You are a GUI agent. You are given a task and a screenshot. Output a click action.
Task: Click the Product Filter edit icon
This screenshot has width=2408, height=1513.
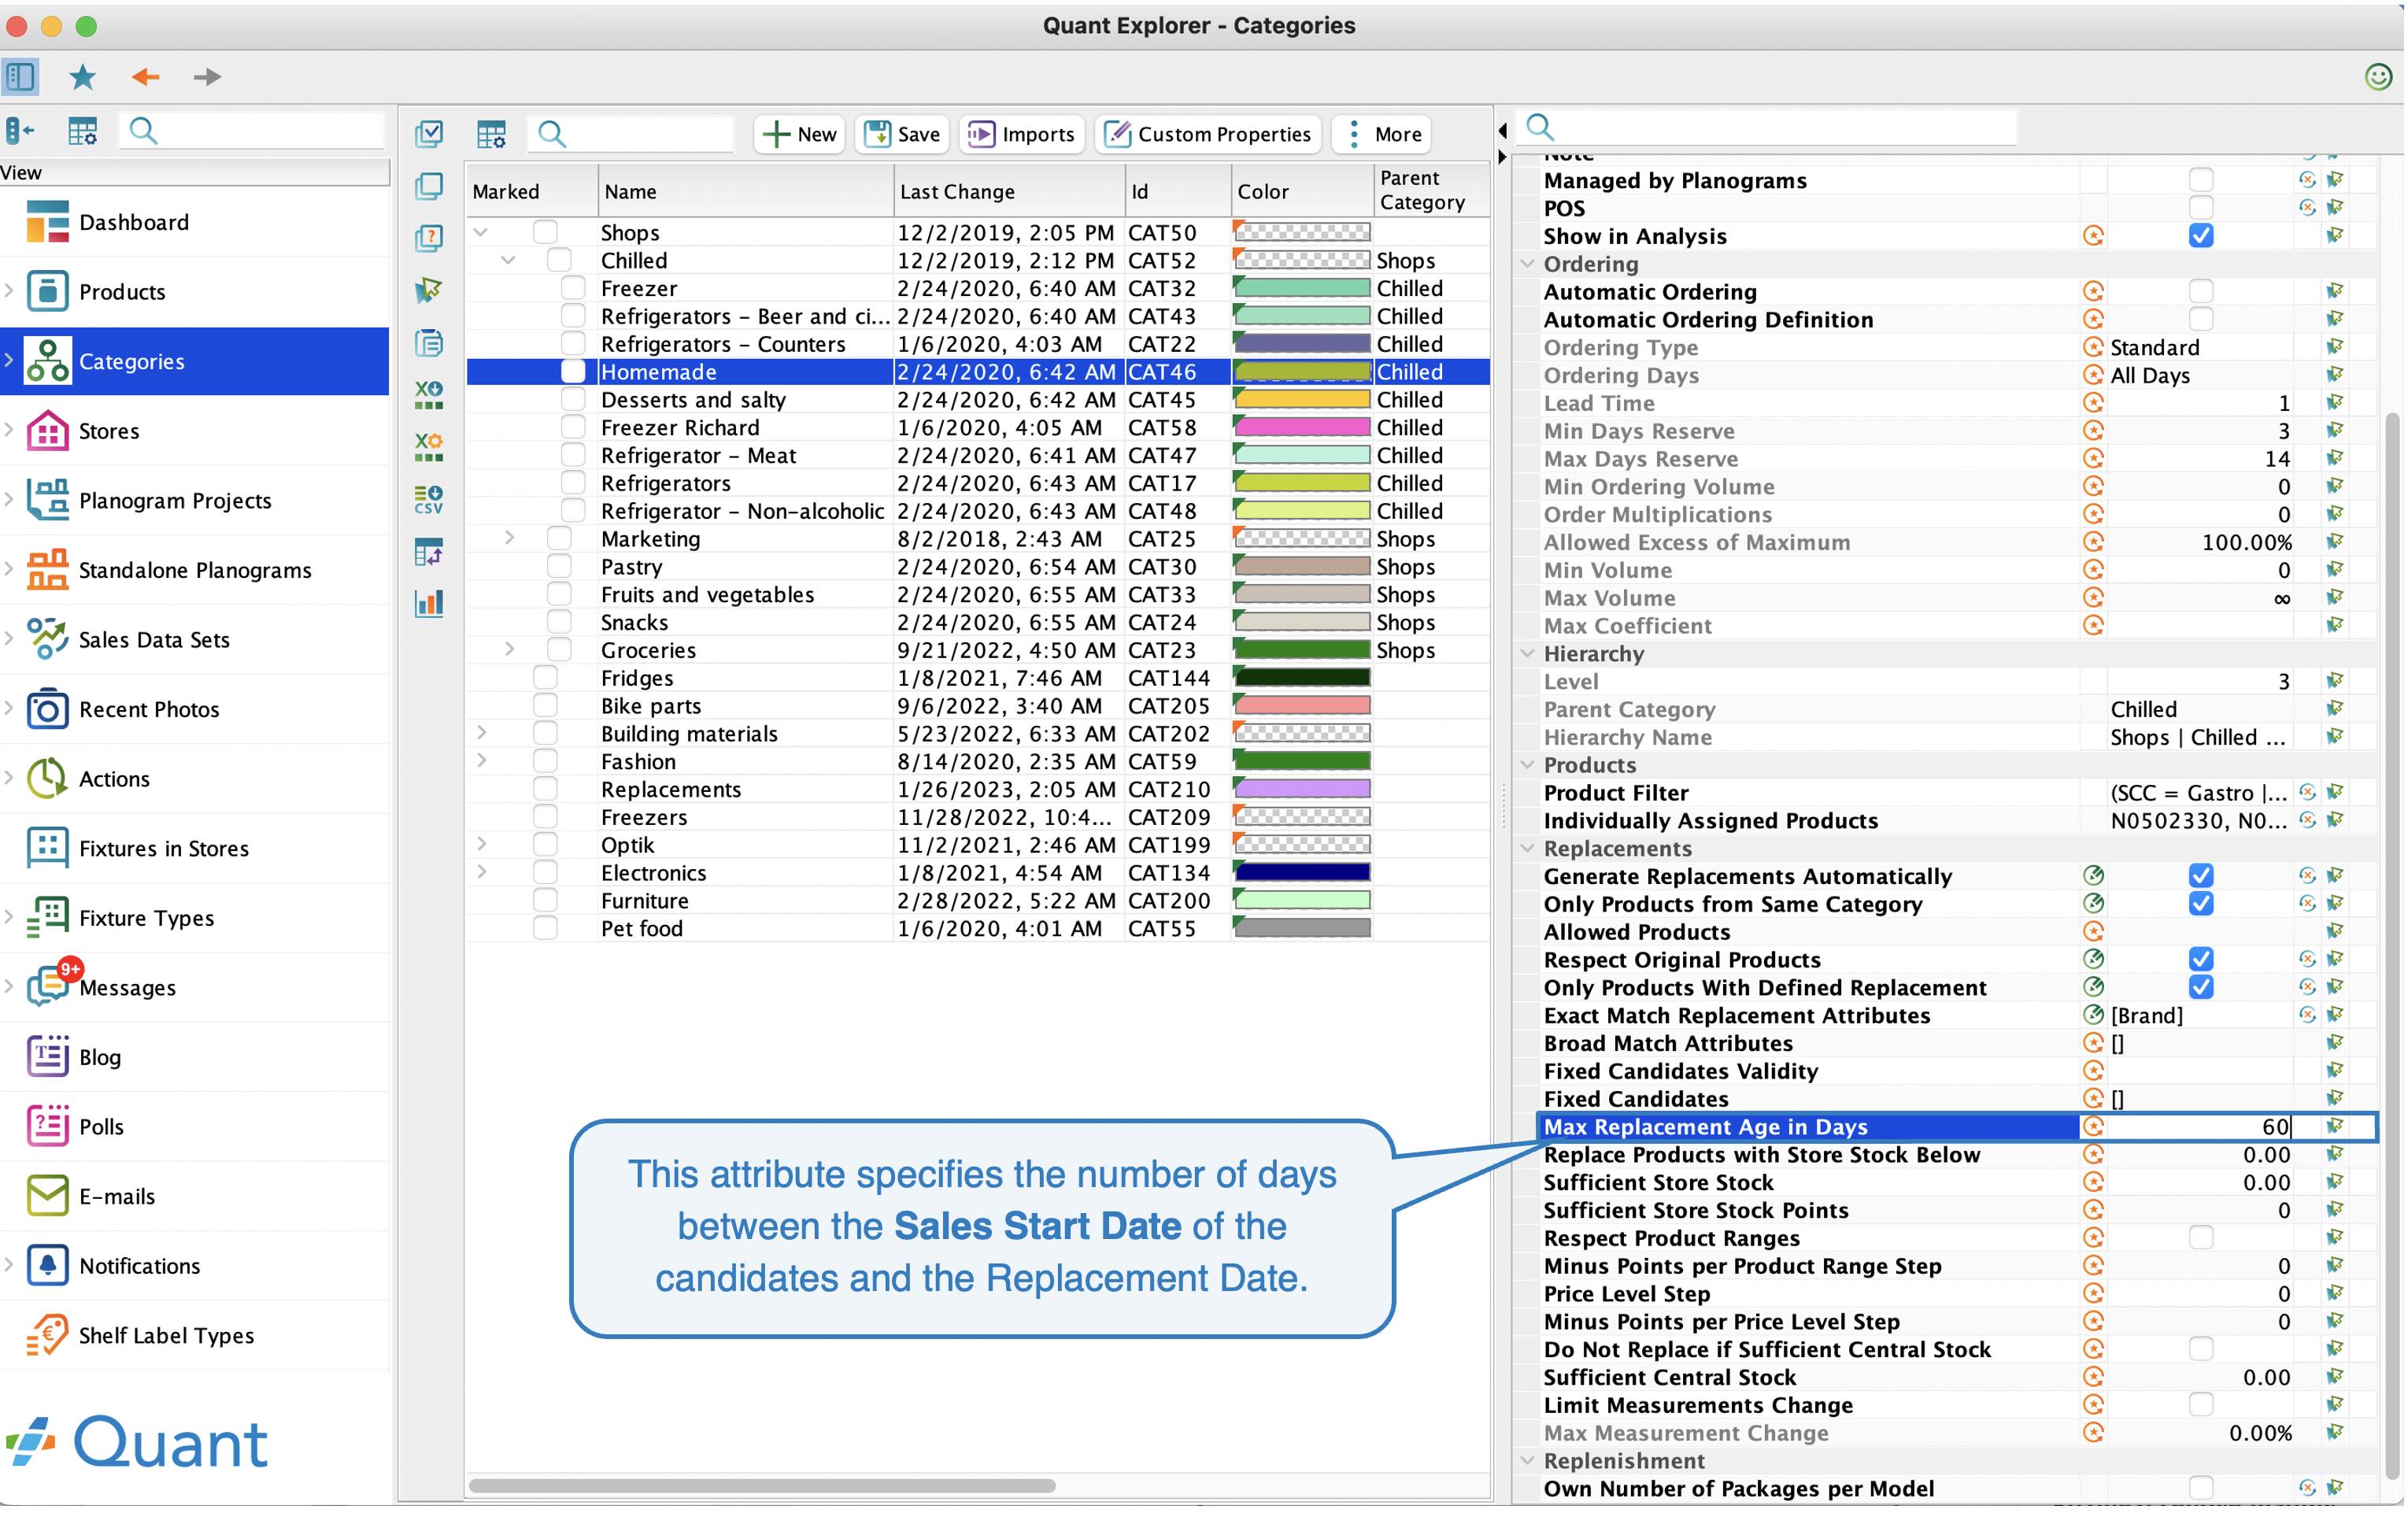point(2307,792)
